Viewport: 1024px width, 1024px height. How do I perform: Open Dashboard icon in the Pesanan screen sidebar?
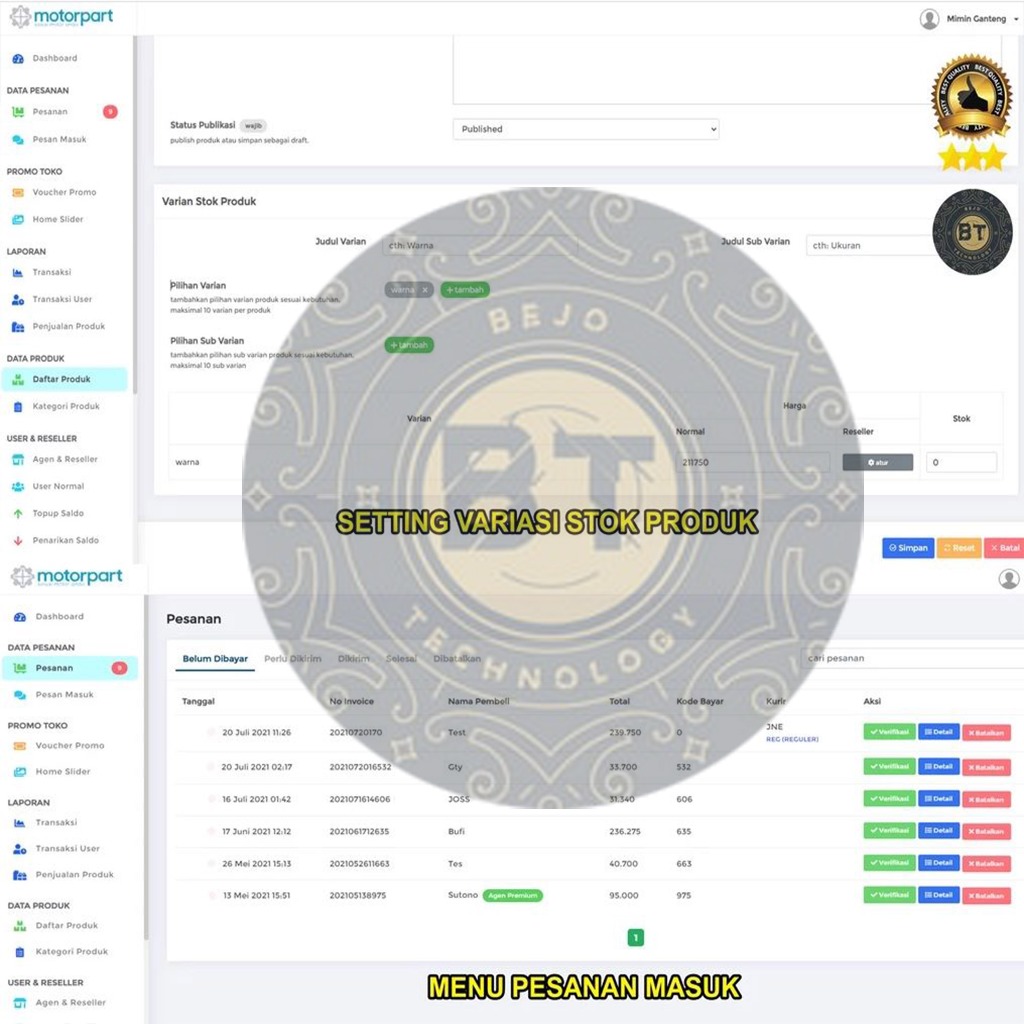(20, 616)
